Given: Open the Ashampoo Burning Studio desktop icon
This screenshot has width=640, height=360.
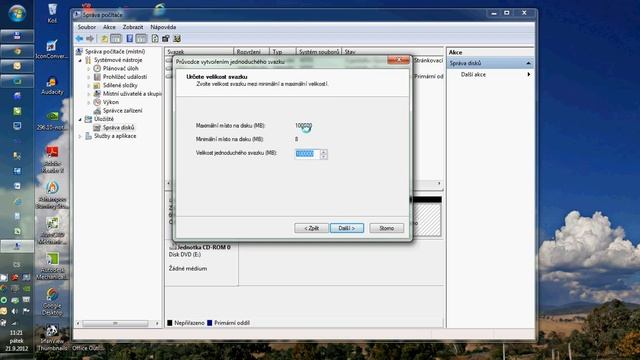Looking at the screenshot, I should pos(52,195).
